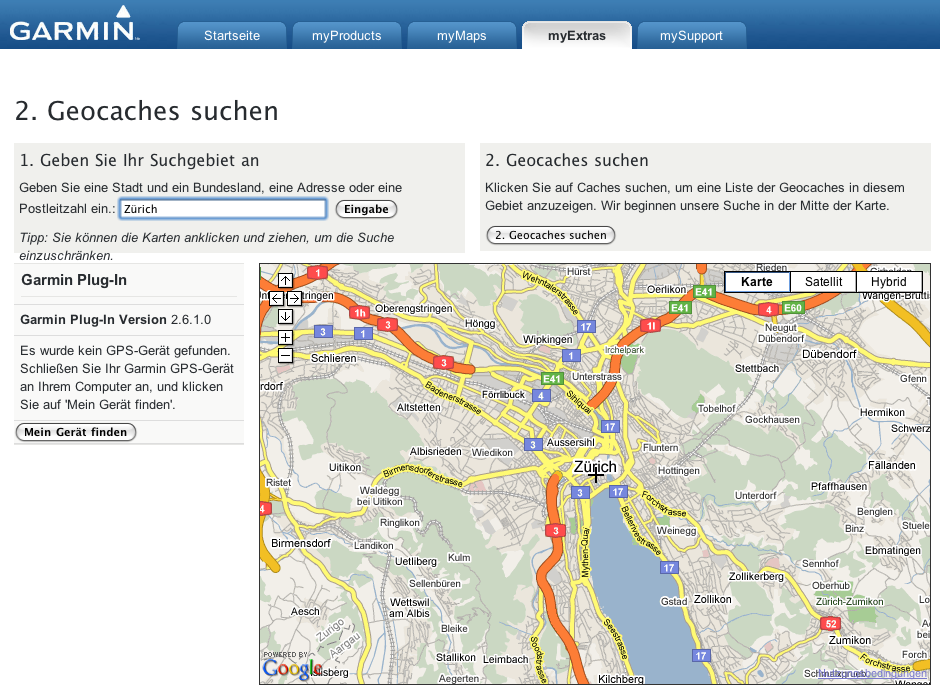Click the Birmensdorf label on map
940x693 pixels.
301,543
